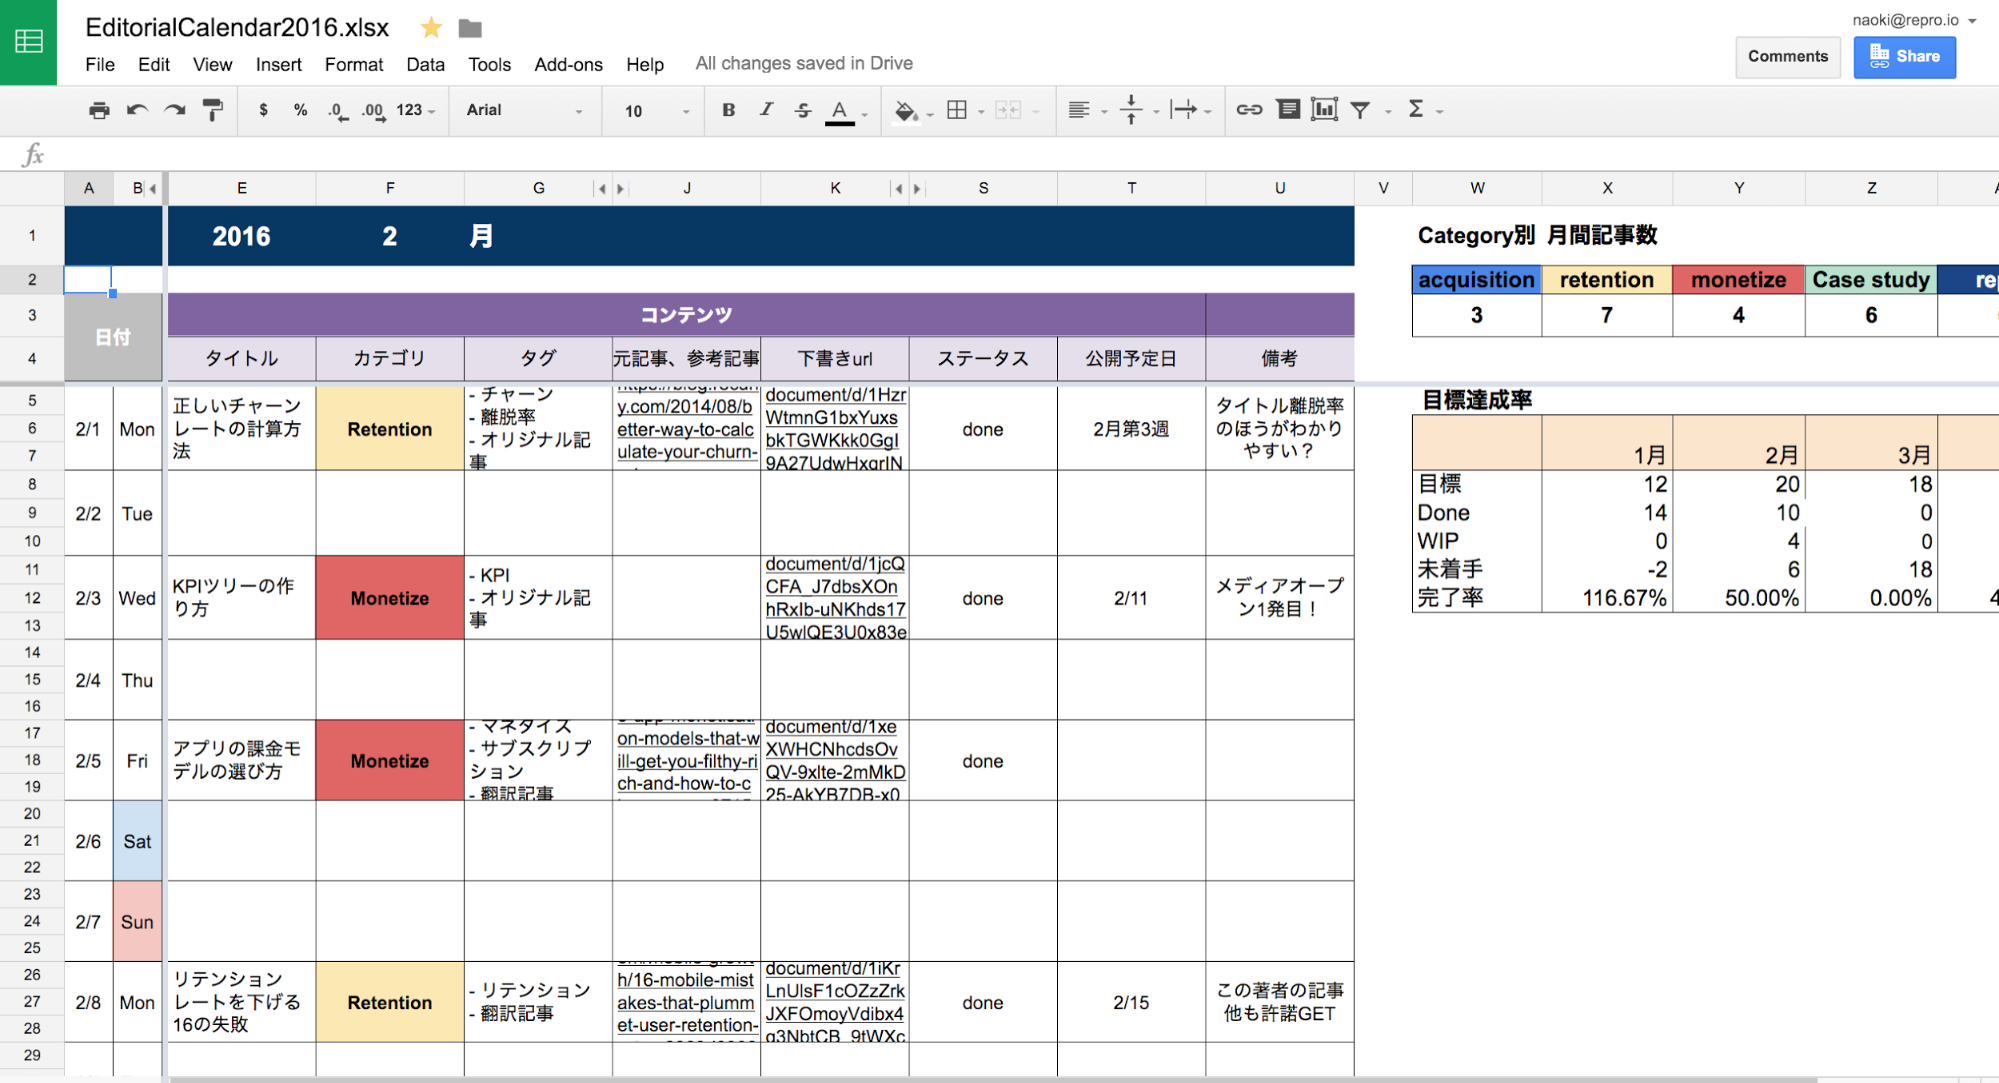Increase decimal places
Screen dimensions: 1999x1083
(x=373, y=111)
